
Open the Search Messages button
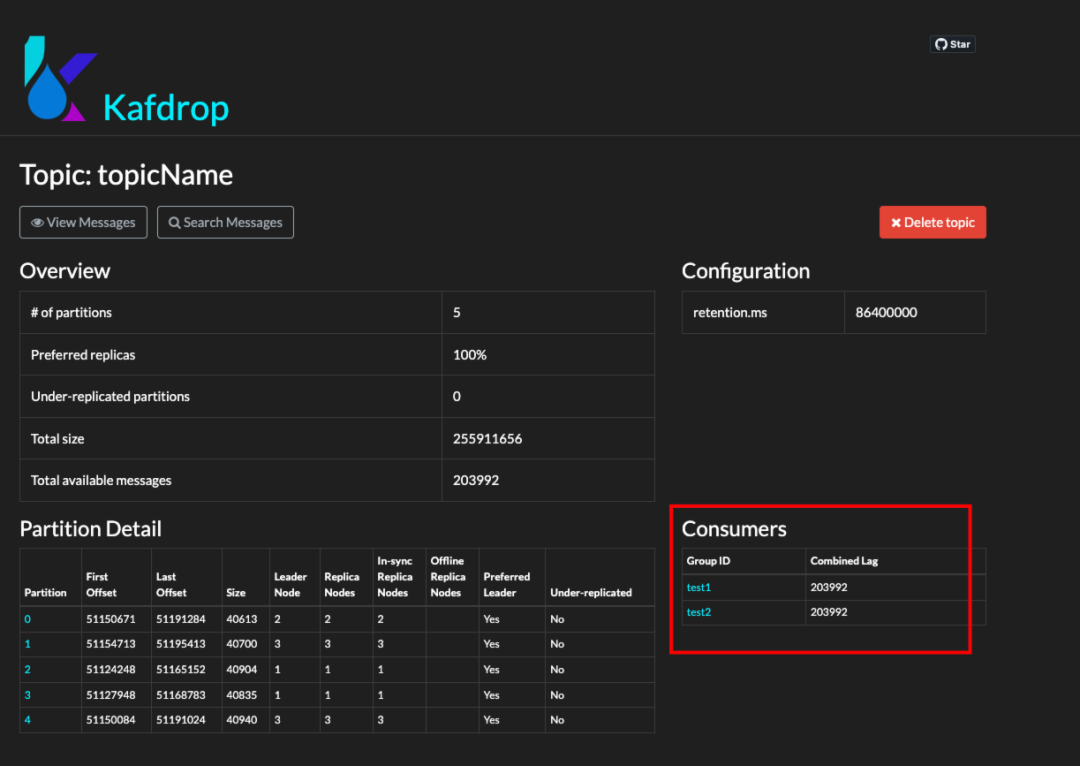coord(225,222)
